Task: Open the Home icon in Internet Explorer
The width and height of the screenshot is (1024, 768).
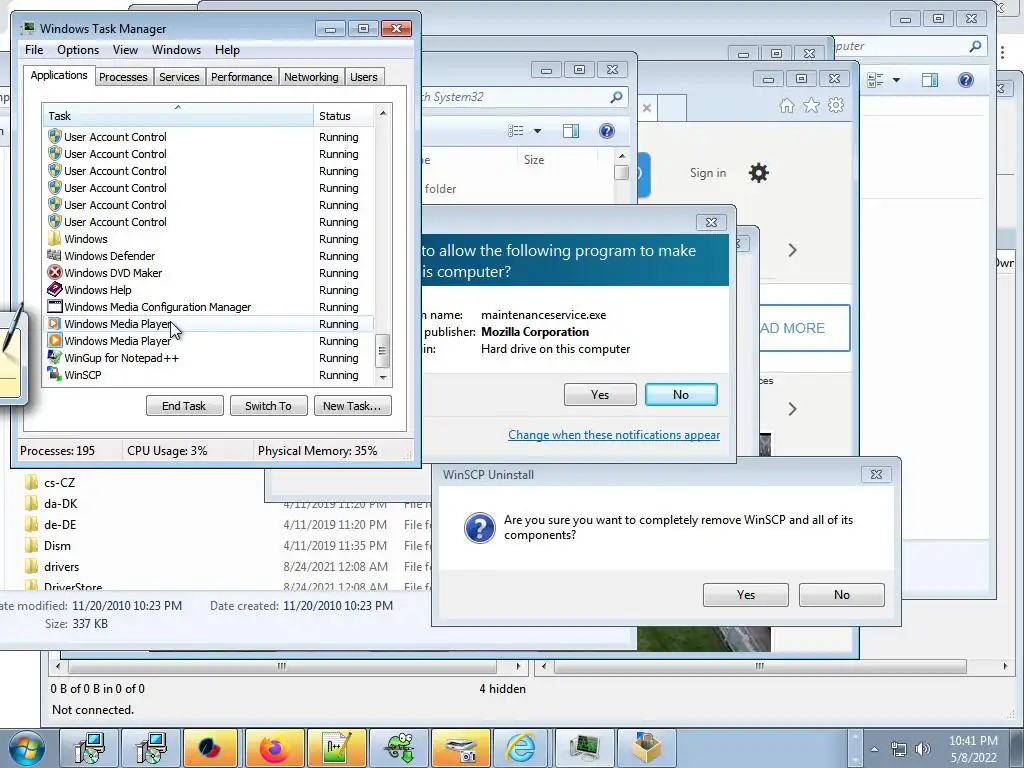Action: 787,106
